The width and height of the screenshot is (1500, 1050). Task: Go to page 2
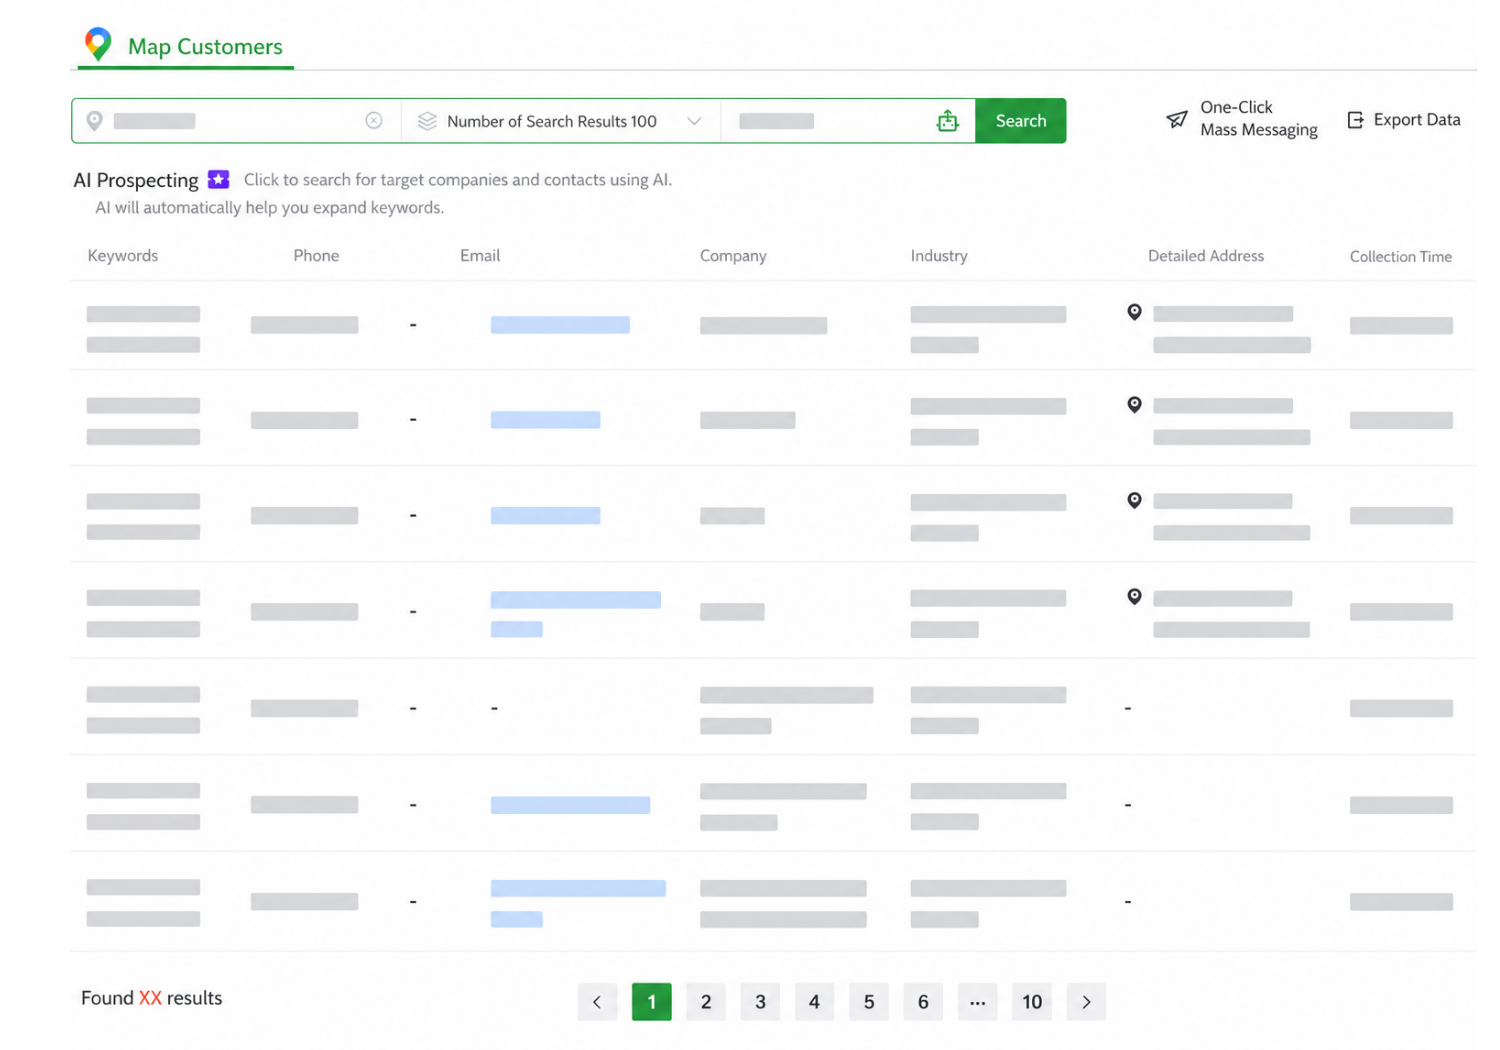point(706,1002)
